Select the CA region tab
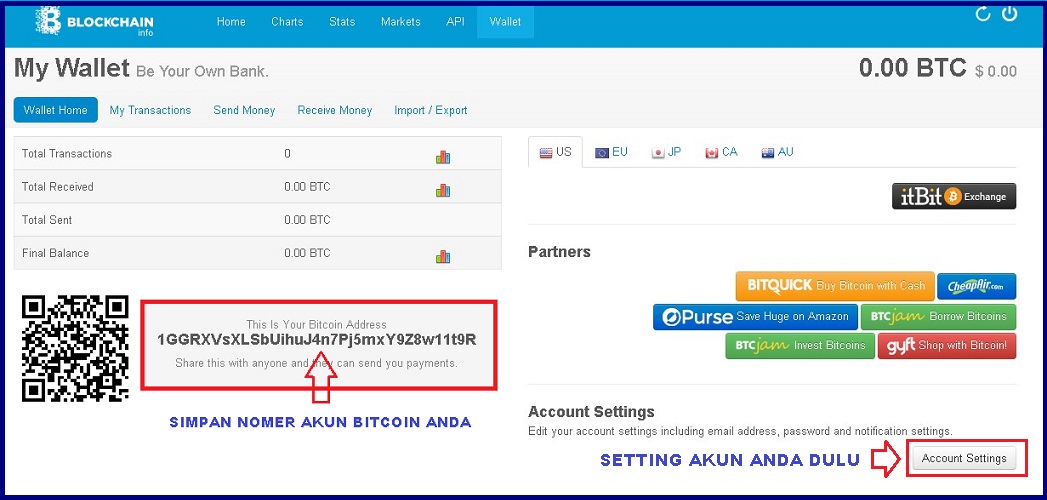Viewport: 1047px width, 500px height. (x=721, y=152)
